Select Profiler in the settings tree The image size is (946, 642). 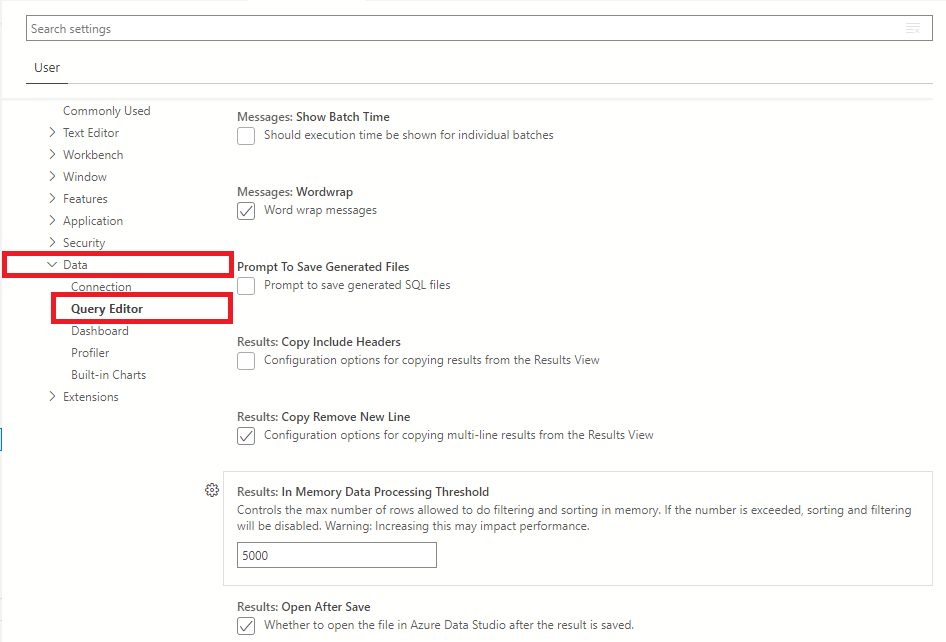(90, 353)
